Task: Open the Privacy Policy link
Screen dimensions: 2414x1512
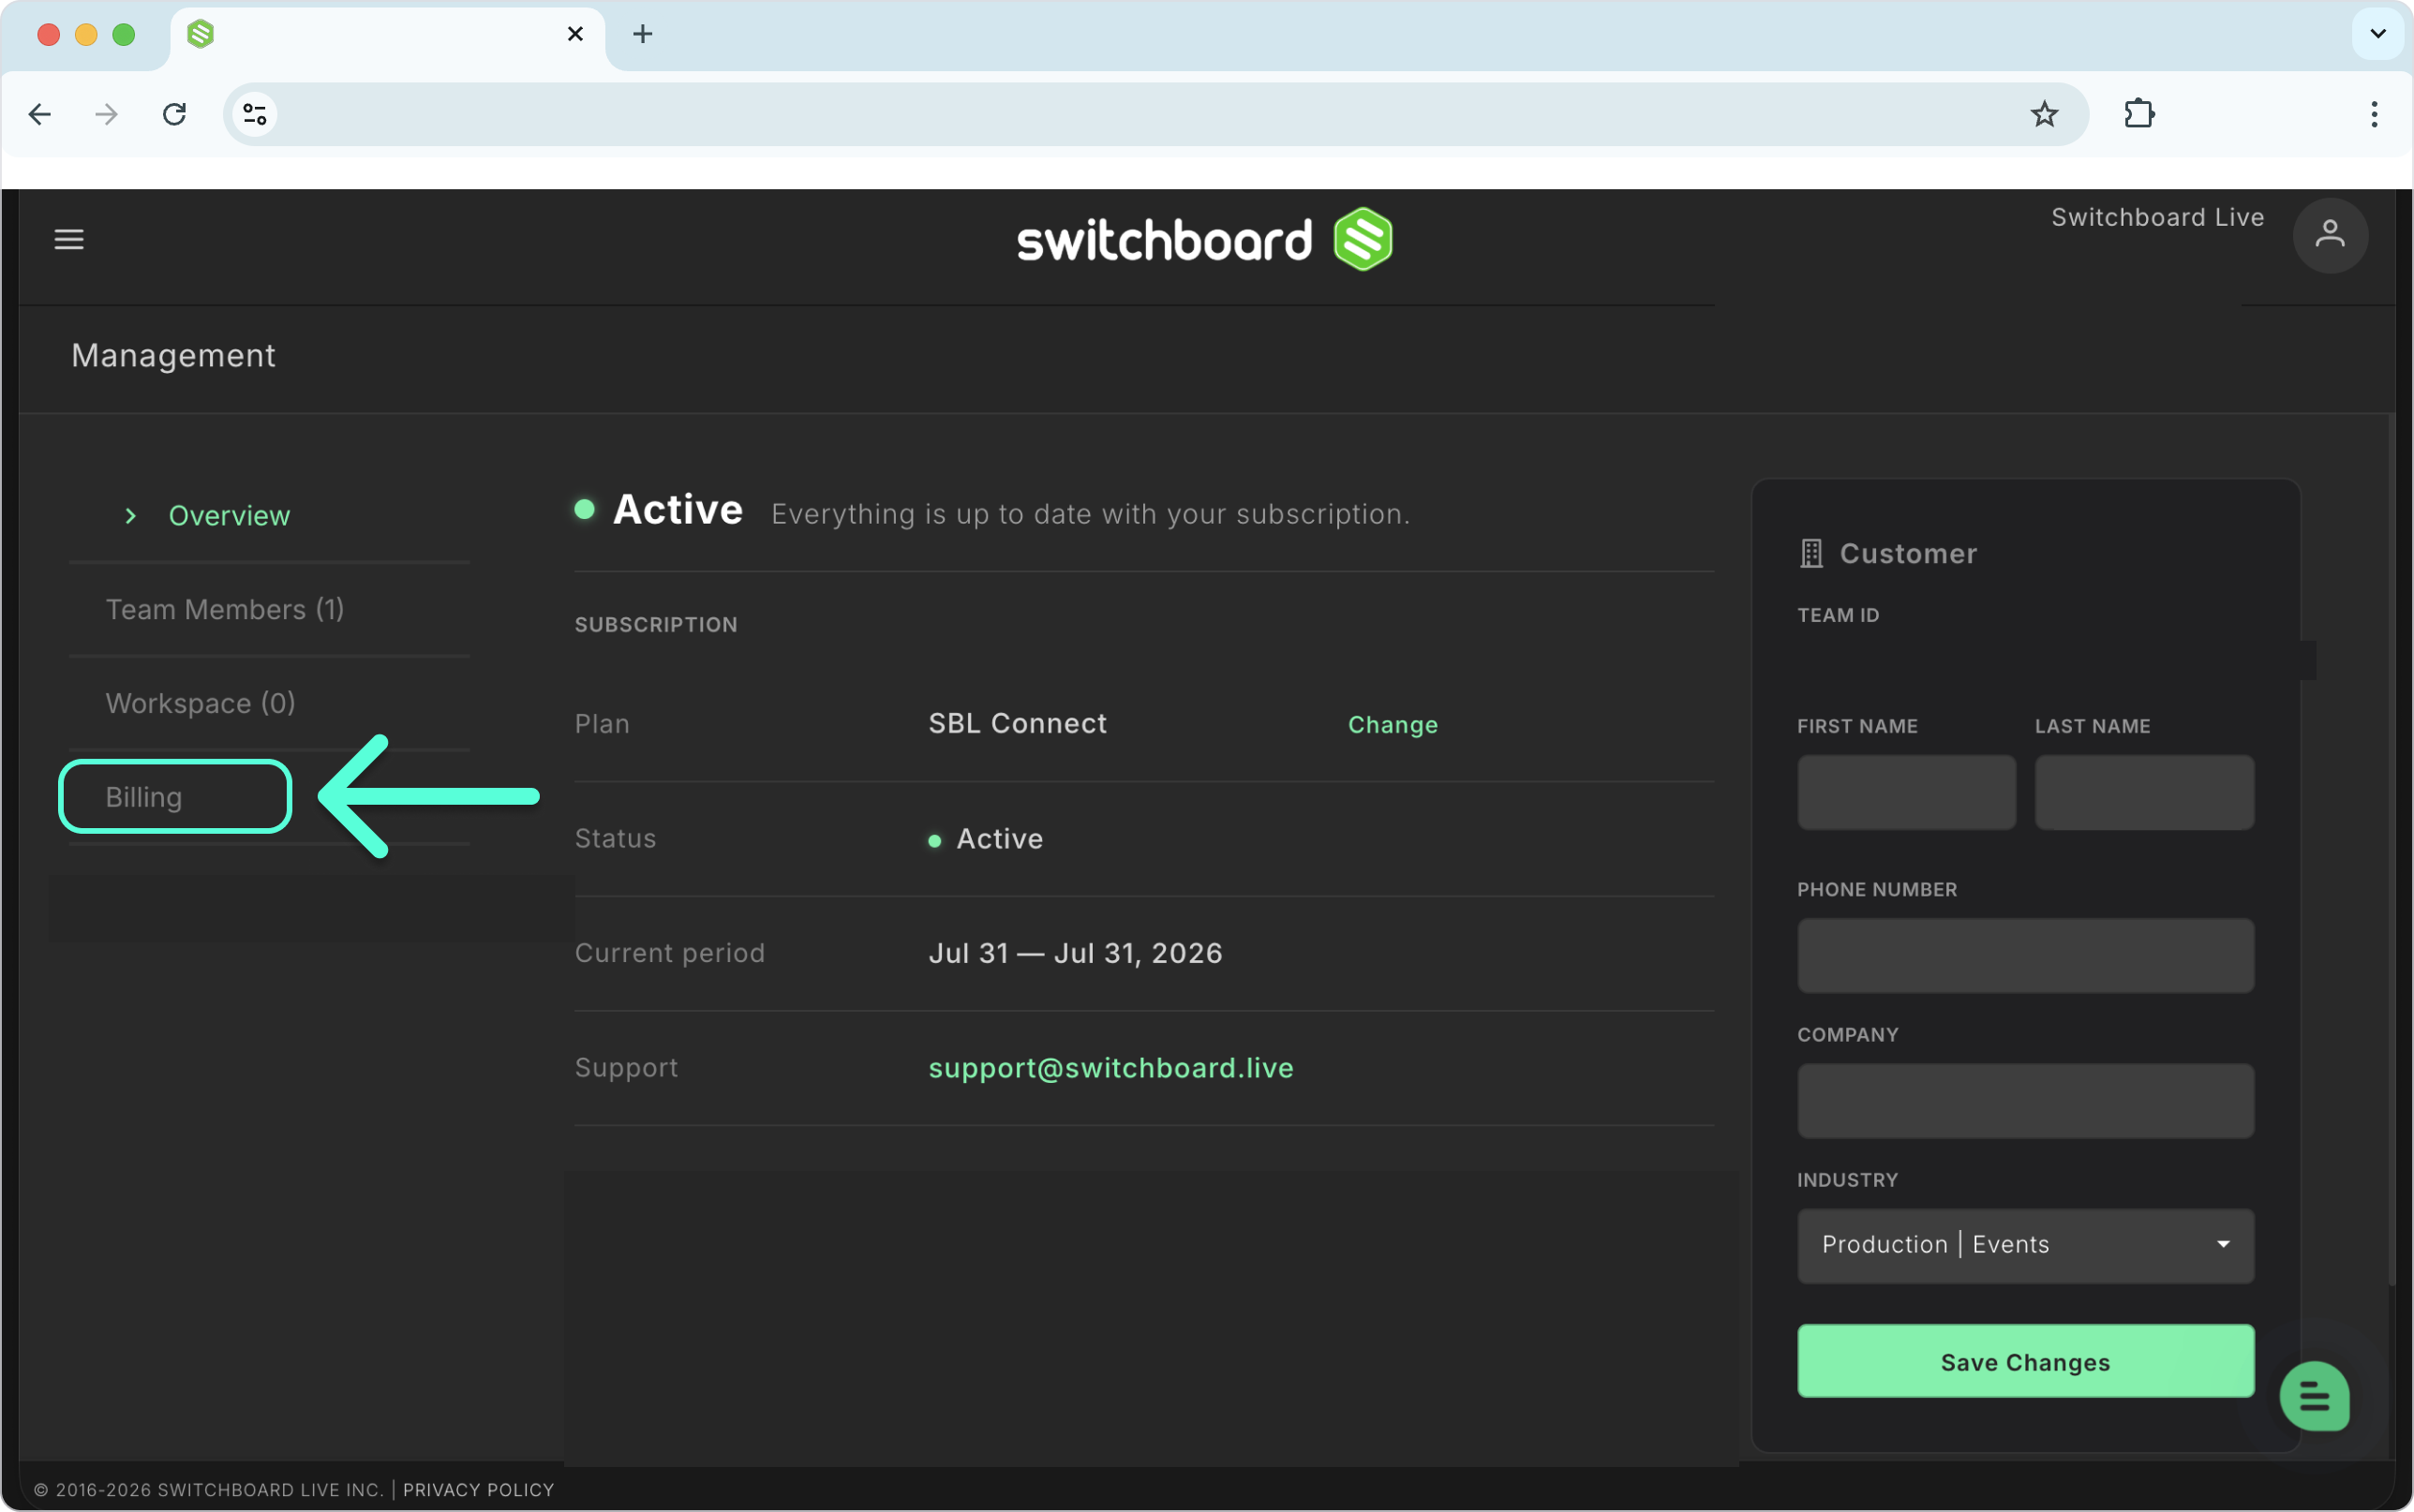Action: 478,1489
